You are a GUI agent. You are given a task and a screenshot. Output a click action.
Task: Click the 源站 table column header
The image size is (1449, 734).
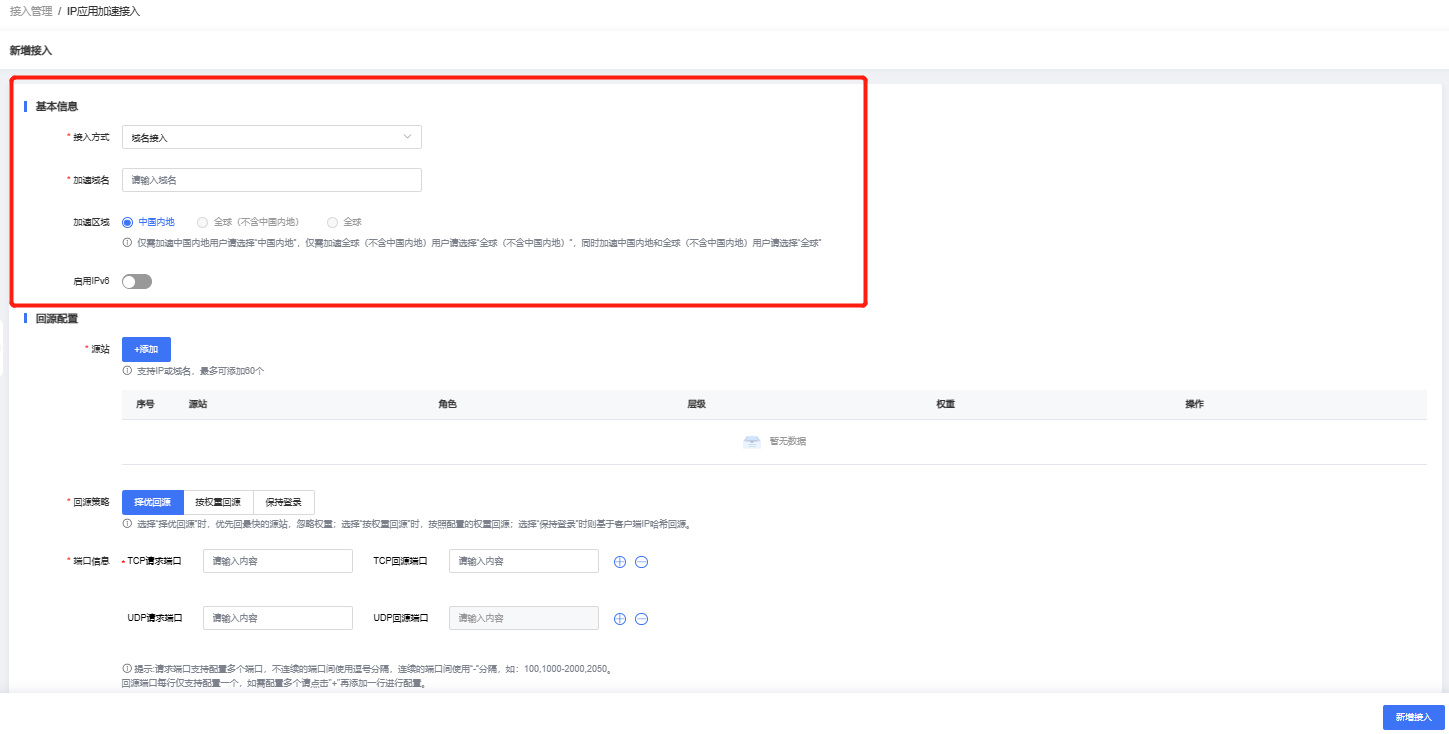click(198, 404)
